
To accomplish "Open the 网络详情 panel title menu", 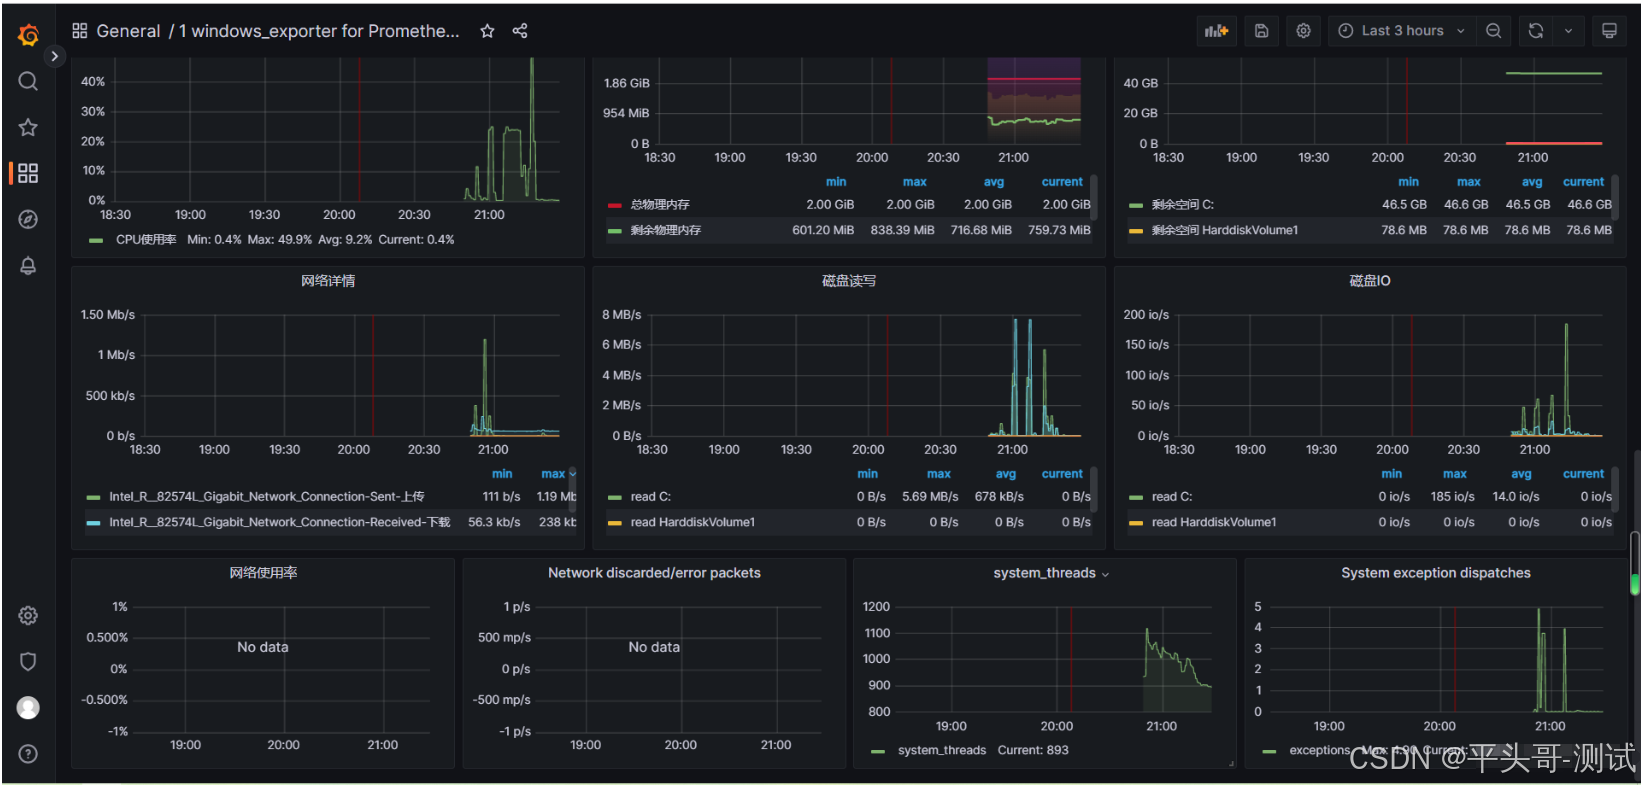I will pos(328,281).
